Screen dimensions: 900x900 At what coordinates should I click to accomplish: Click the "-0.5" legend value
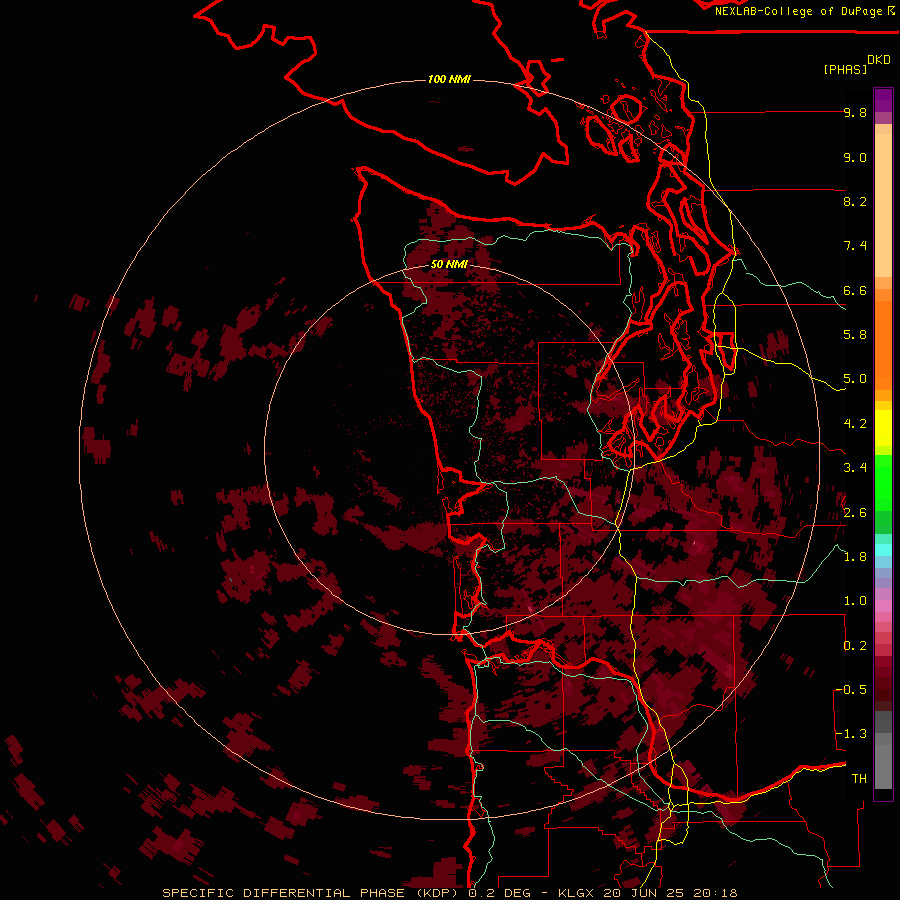coord(851,690)
